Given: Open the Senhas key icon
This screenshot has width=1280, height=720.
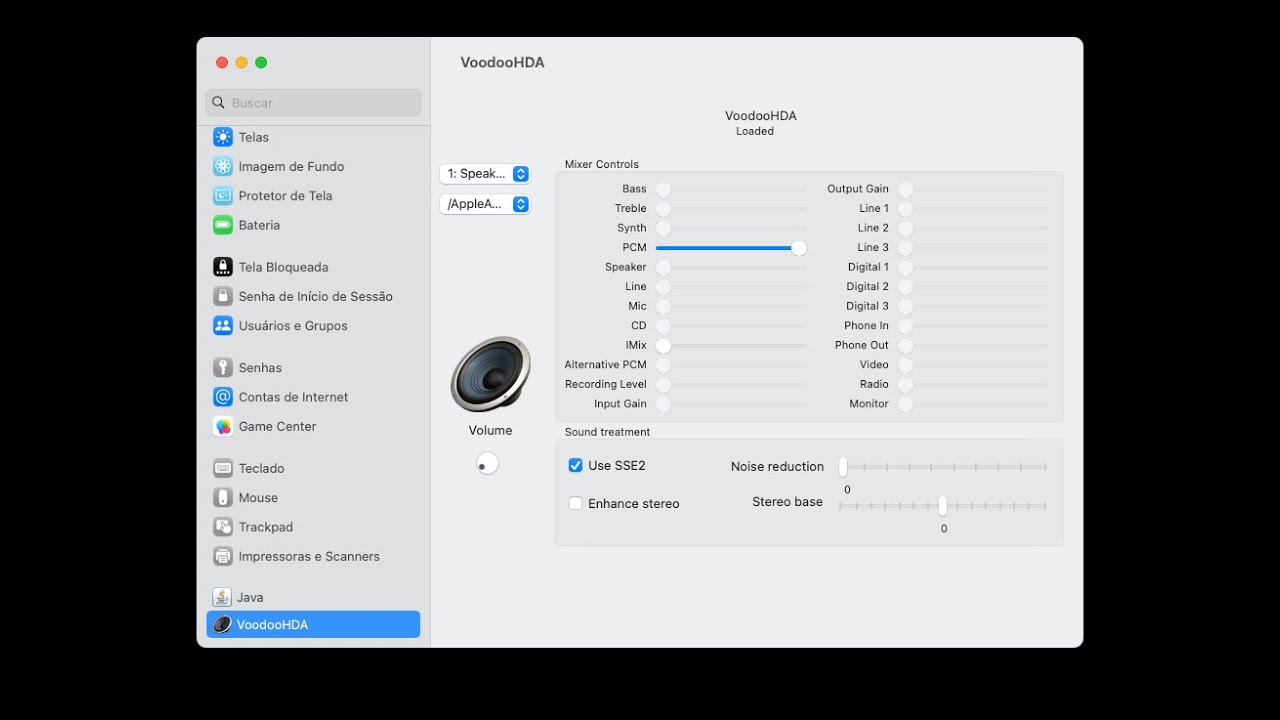Looking at the screenshot, I should (223, 368).
